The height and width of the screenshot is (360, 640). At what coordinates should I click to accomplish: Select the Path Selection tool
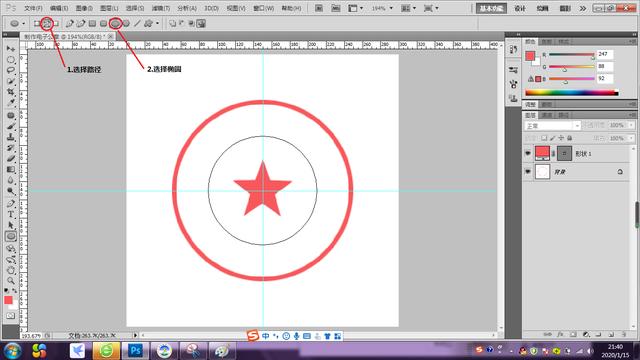(x=11, y=225)
